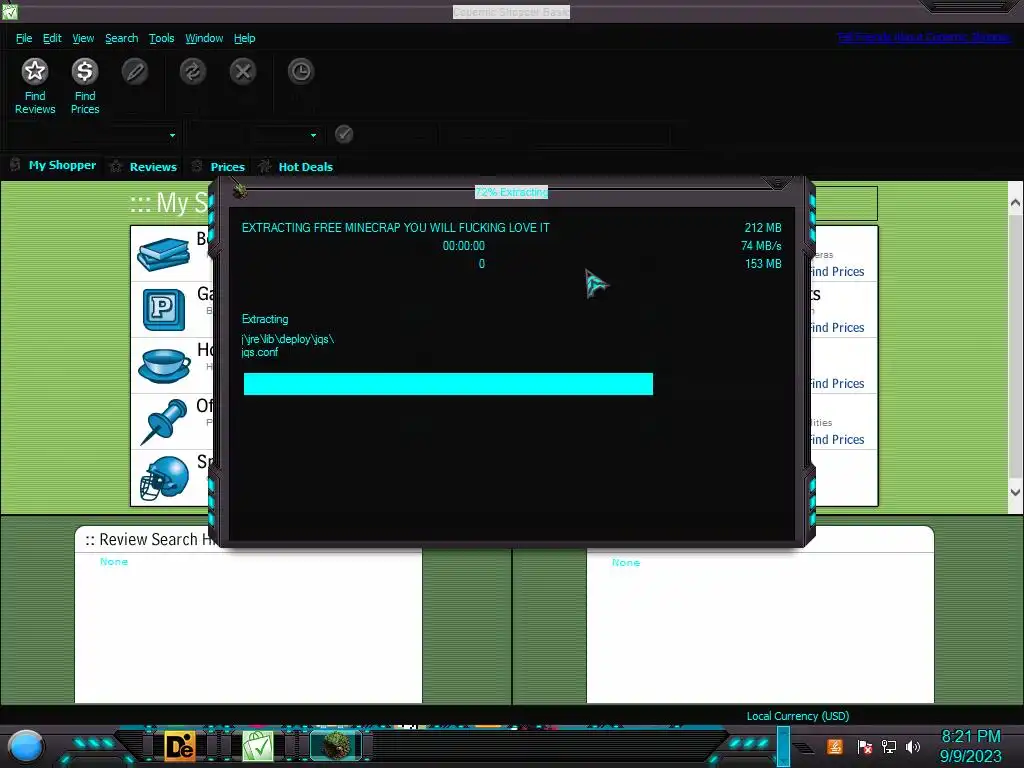
Task: Open the shopping bag checkmark taskbar app
Action: point(257,746)
